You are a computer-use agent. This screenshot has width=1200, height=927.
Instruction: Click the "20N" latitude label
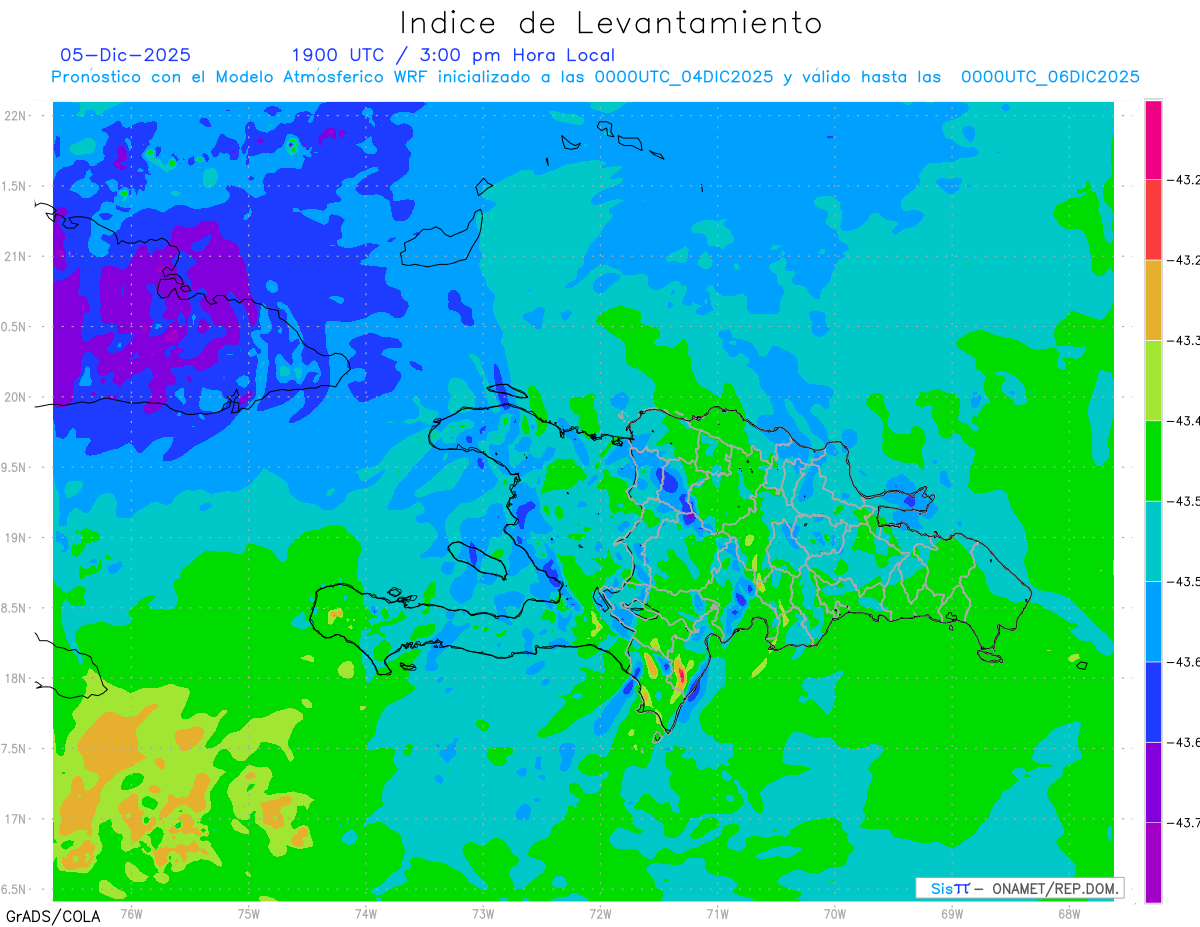pos(16,397)
